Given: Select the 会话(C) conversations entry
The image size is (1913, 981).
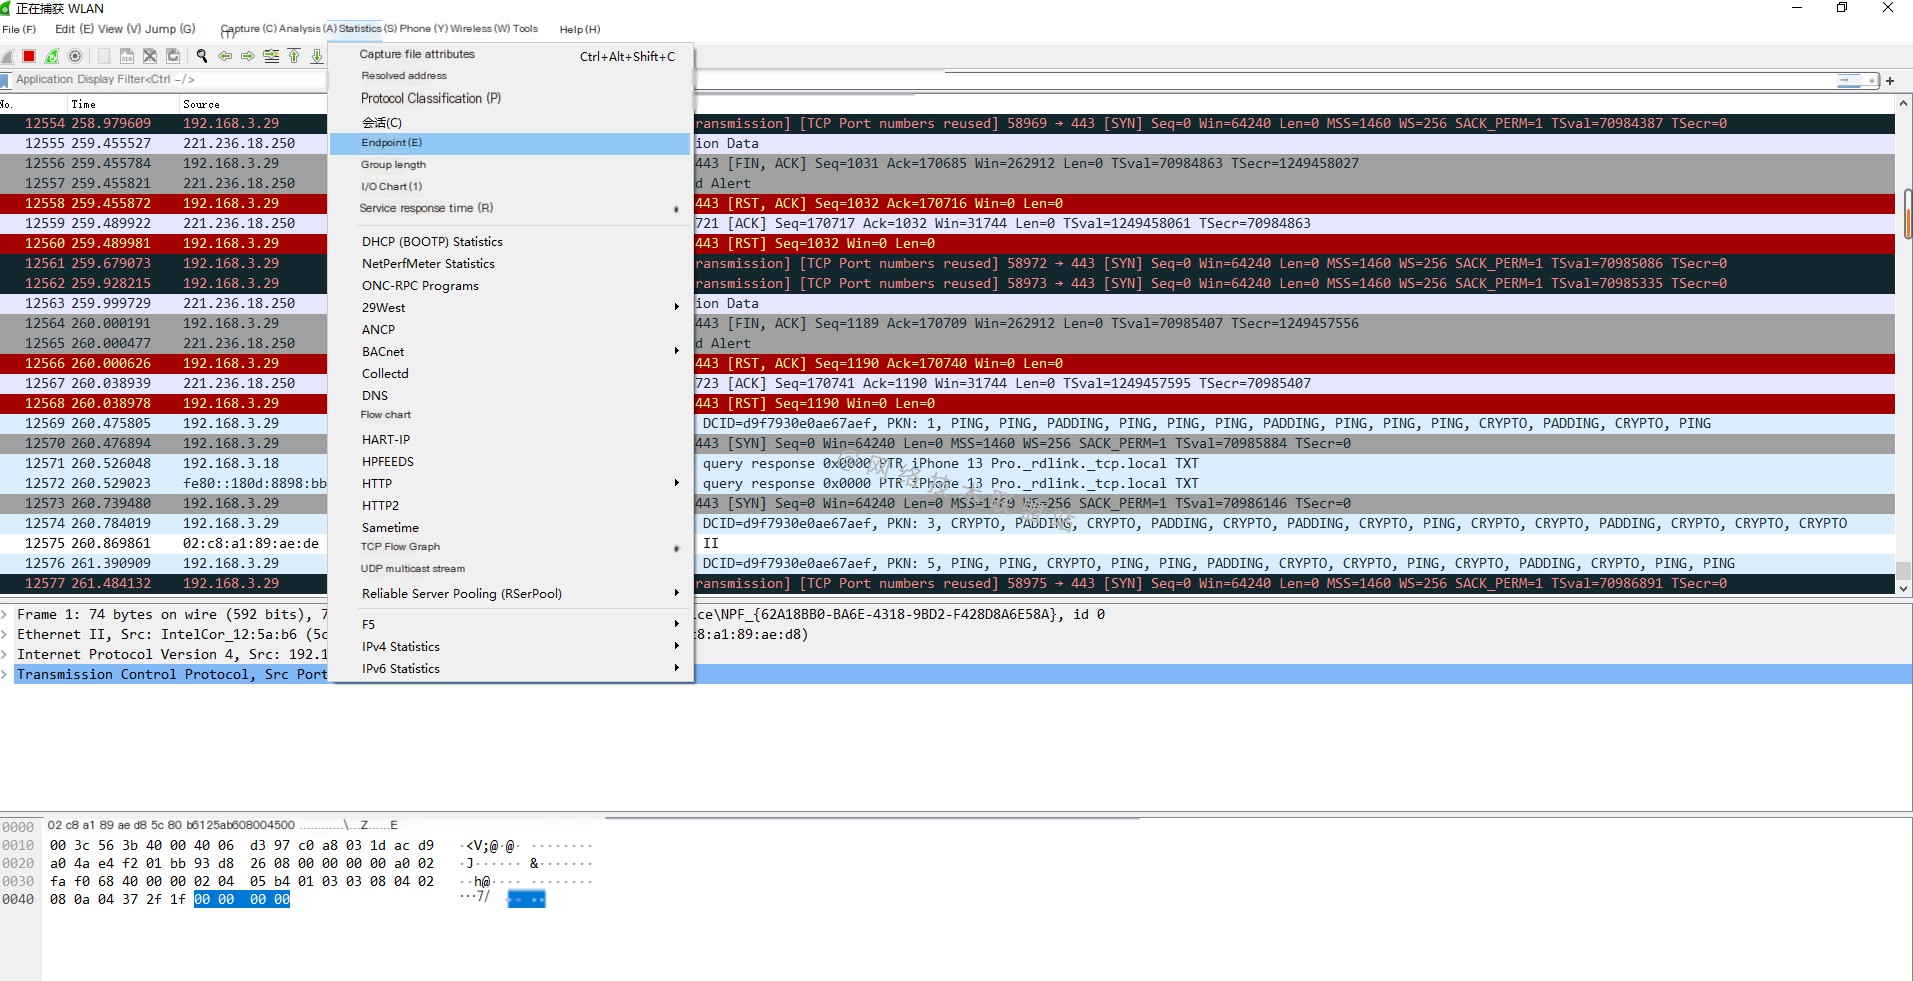Looking at the screenshot, I should (x=511, y=122).
